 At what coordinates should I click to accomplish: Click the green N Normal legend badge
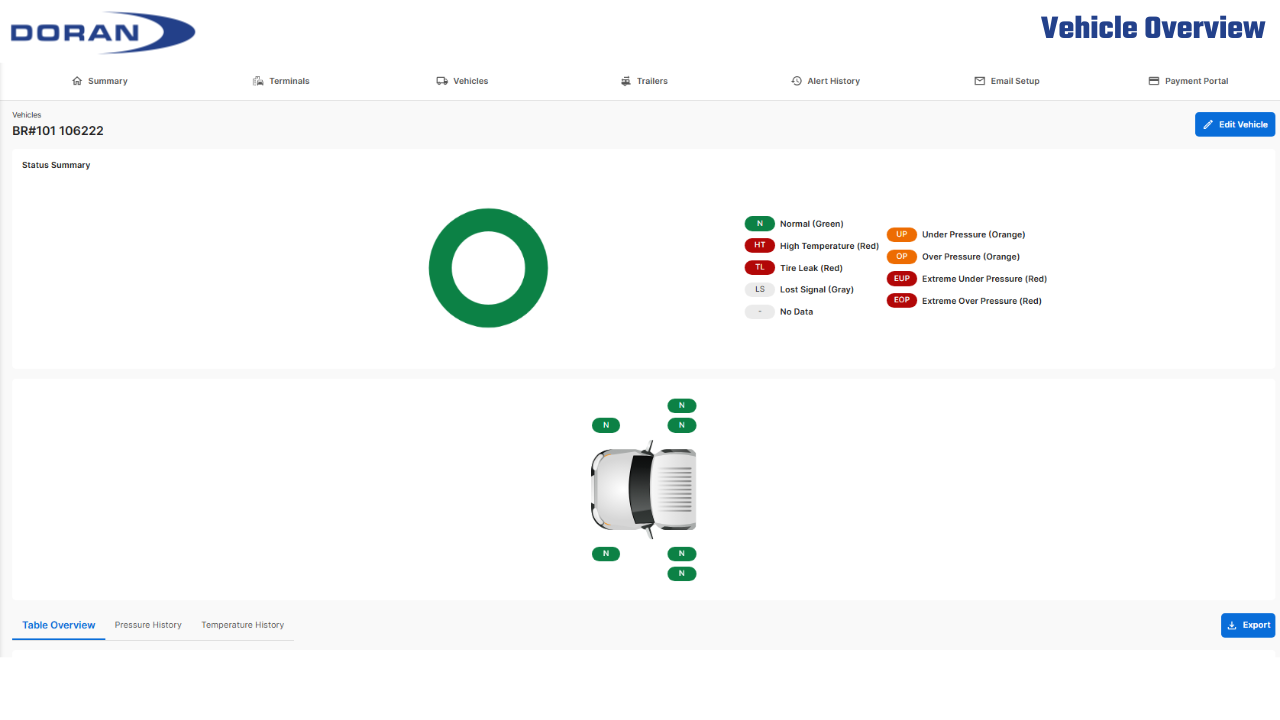click(760, 224)
